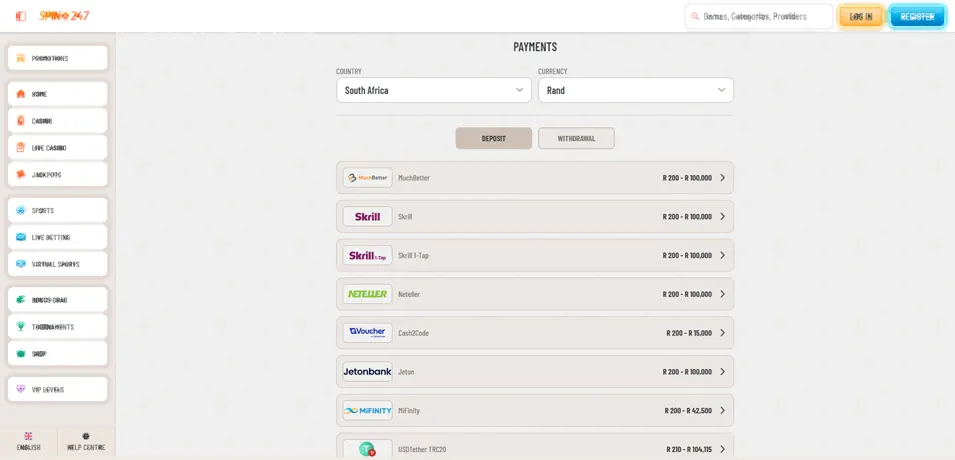Open Live Betting in the sidebar
This screenshot has height=460, width=955.
[57, 238]
